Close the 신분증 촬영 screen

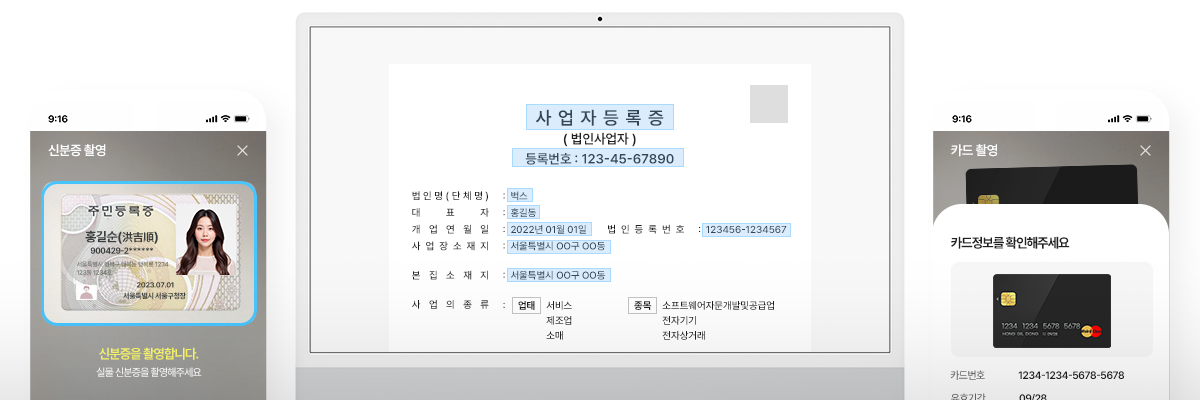pyautogui.click(x=242, y=151)
